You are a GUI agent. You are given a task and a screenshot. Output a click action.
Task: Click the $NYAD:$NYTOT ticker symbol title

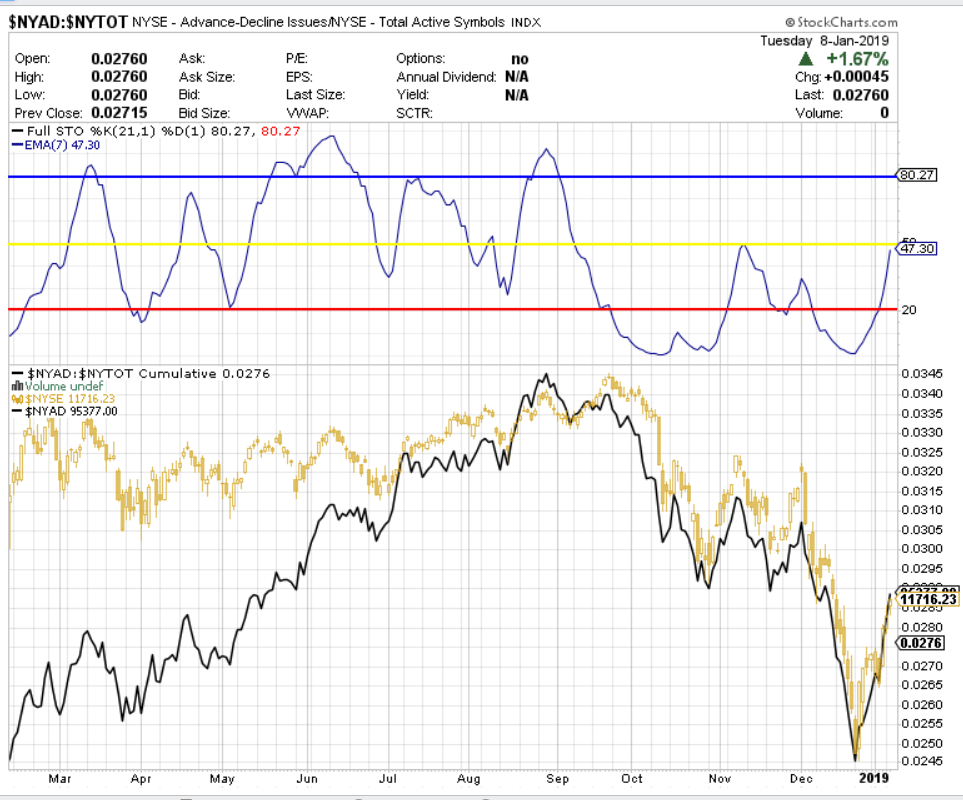coord(67,21)
